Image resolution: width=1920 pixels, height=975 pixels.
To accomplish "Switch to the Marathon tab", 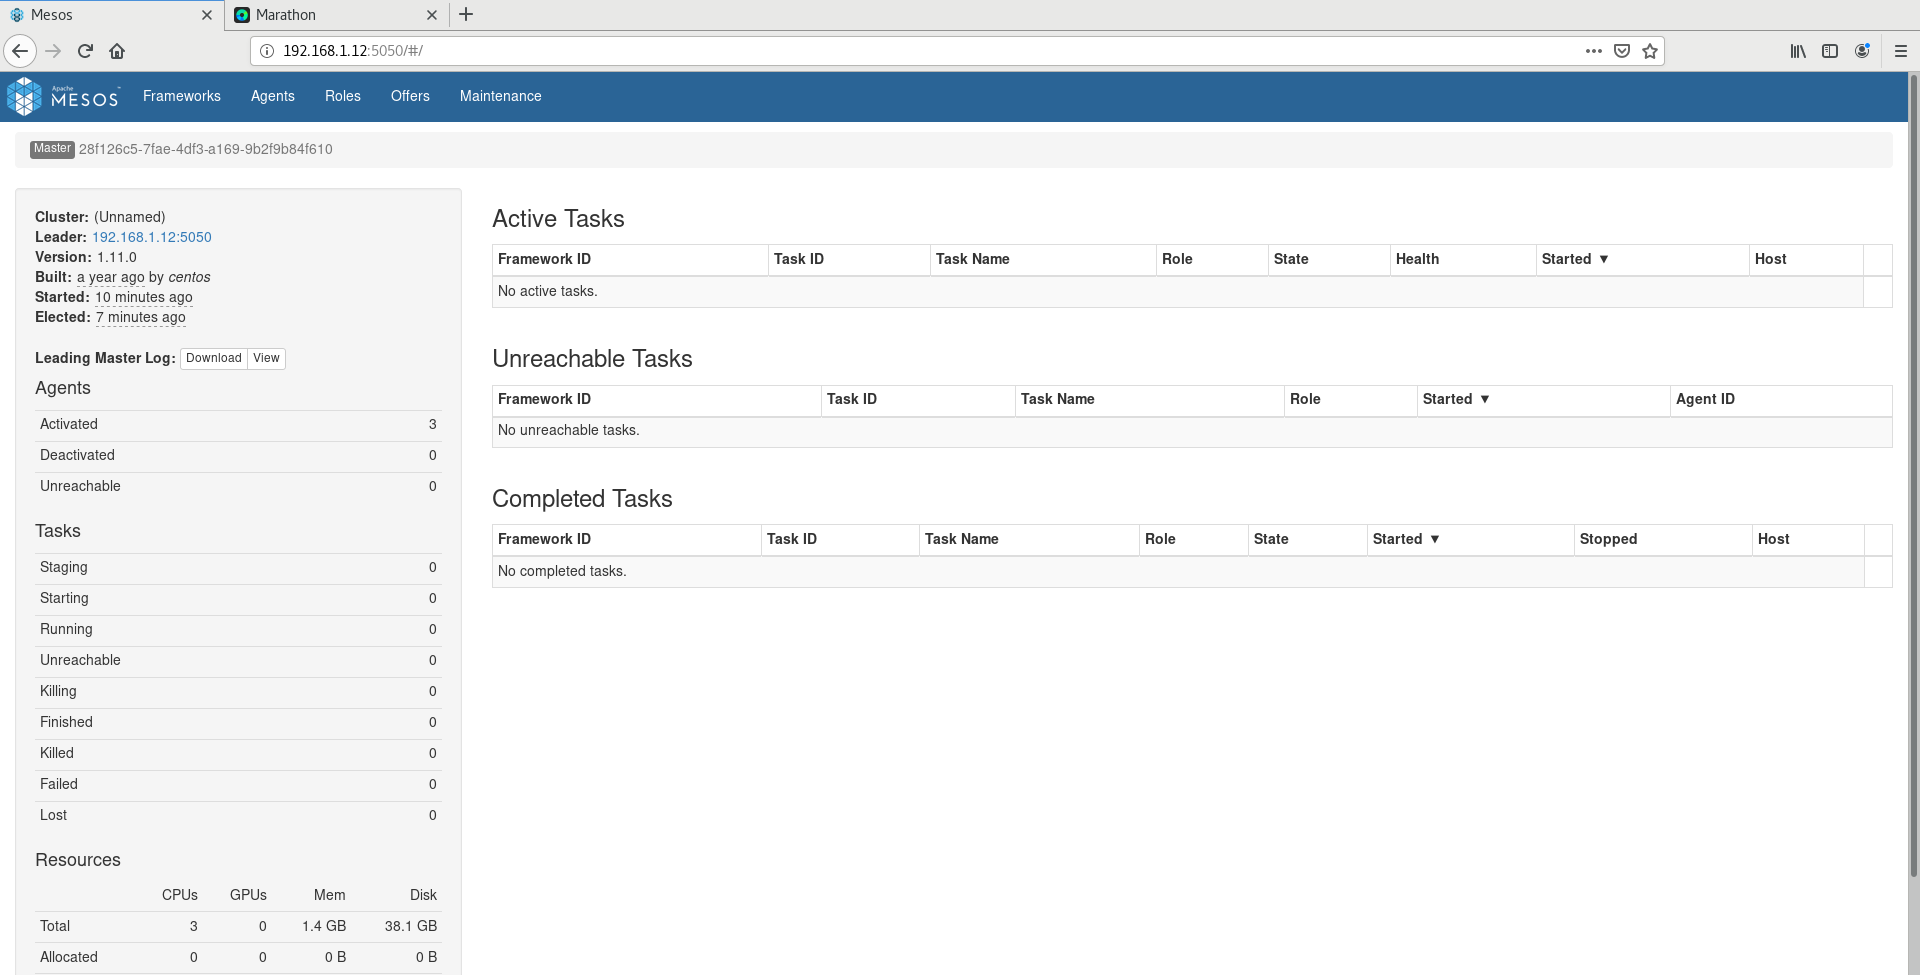I will [336, 15].
